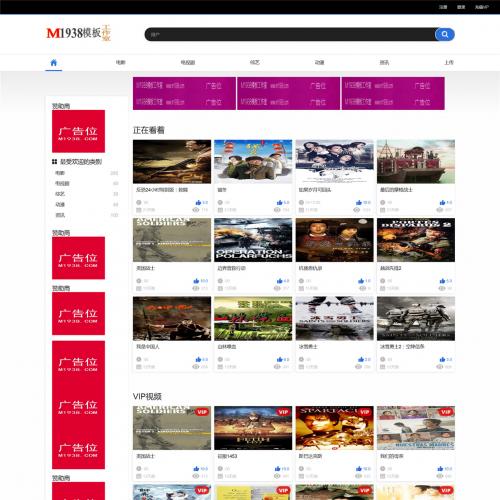The image size is (500, 500).
Task: Click the M1938 site logo
Action: (x=79, y=33)
